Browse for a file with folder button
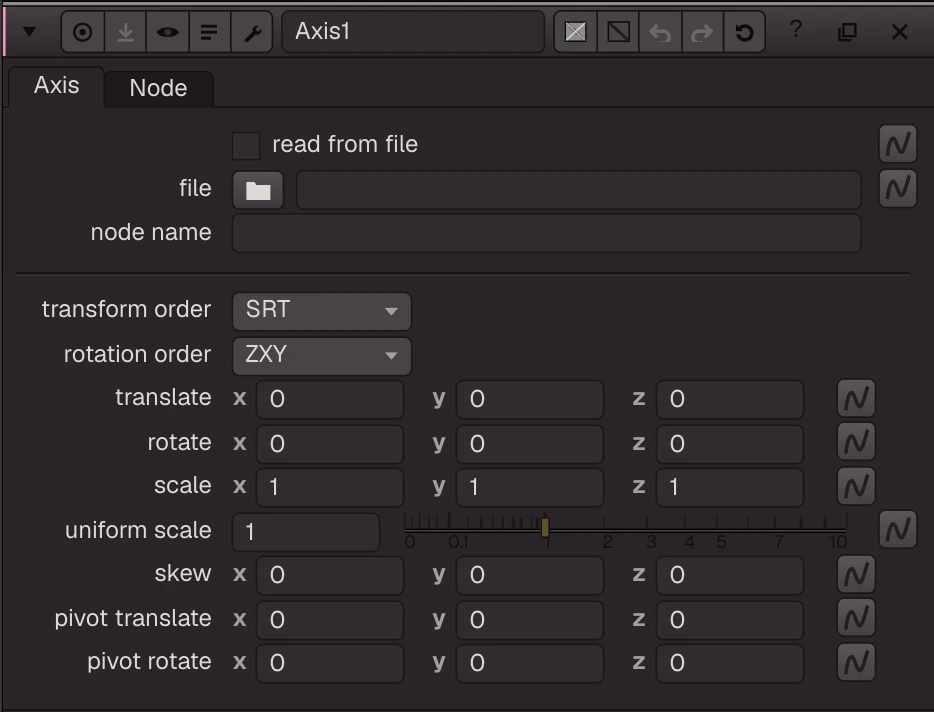This screenshot has width=934, height=712. tap(258, 190)
